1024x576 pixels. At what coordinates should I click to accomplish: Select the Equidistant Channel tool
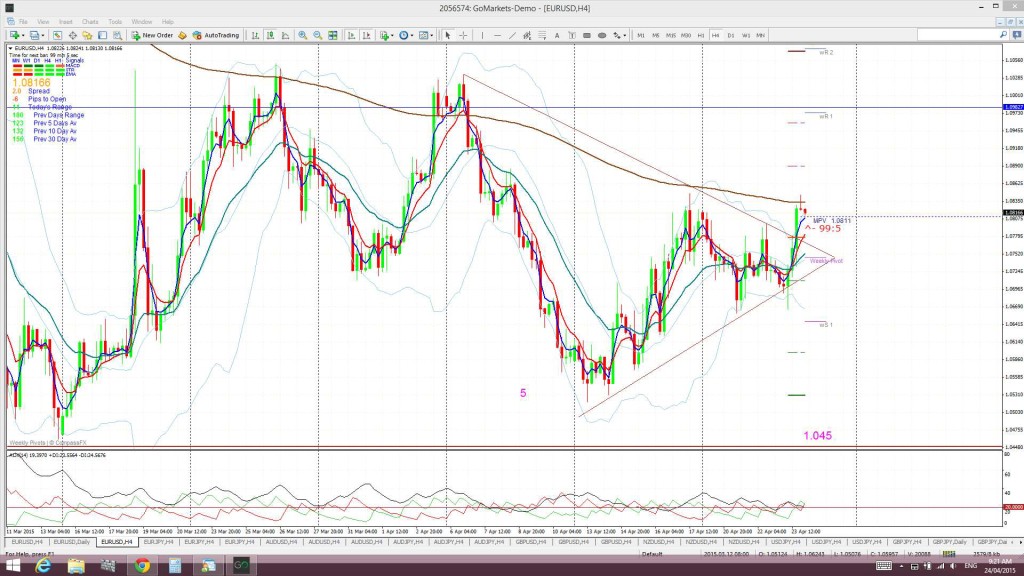point(527,35)
